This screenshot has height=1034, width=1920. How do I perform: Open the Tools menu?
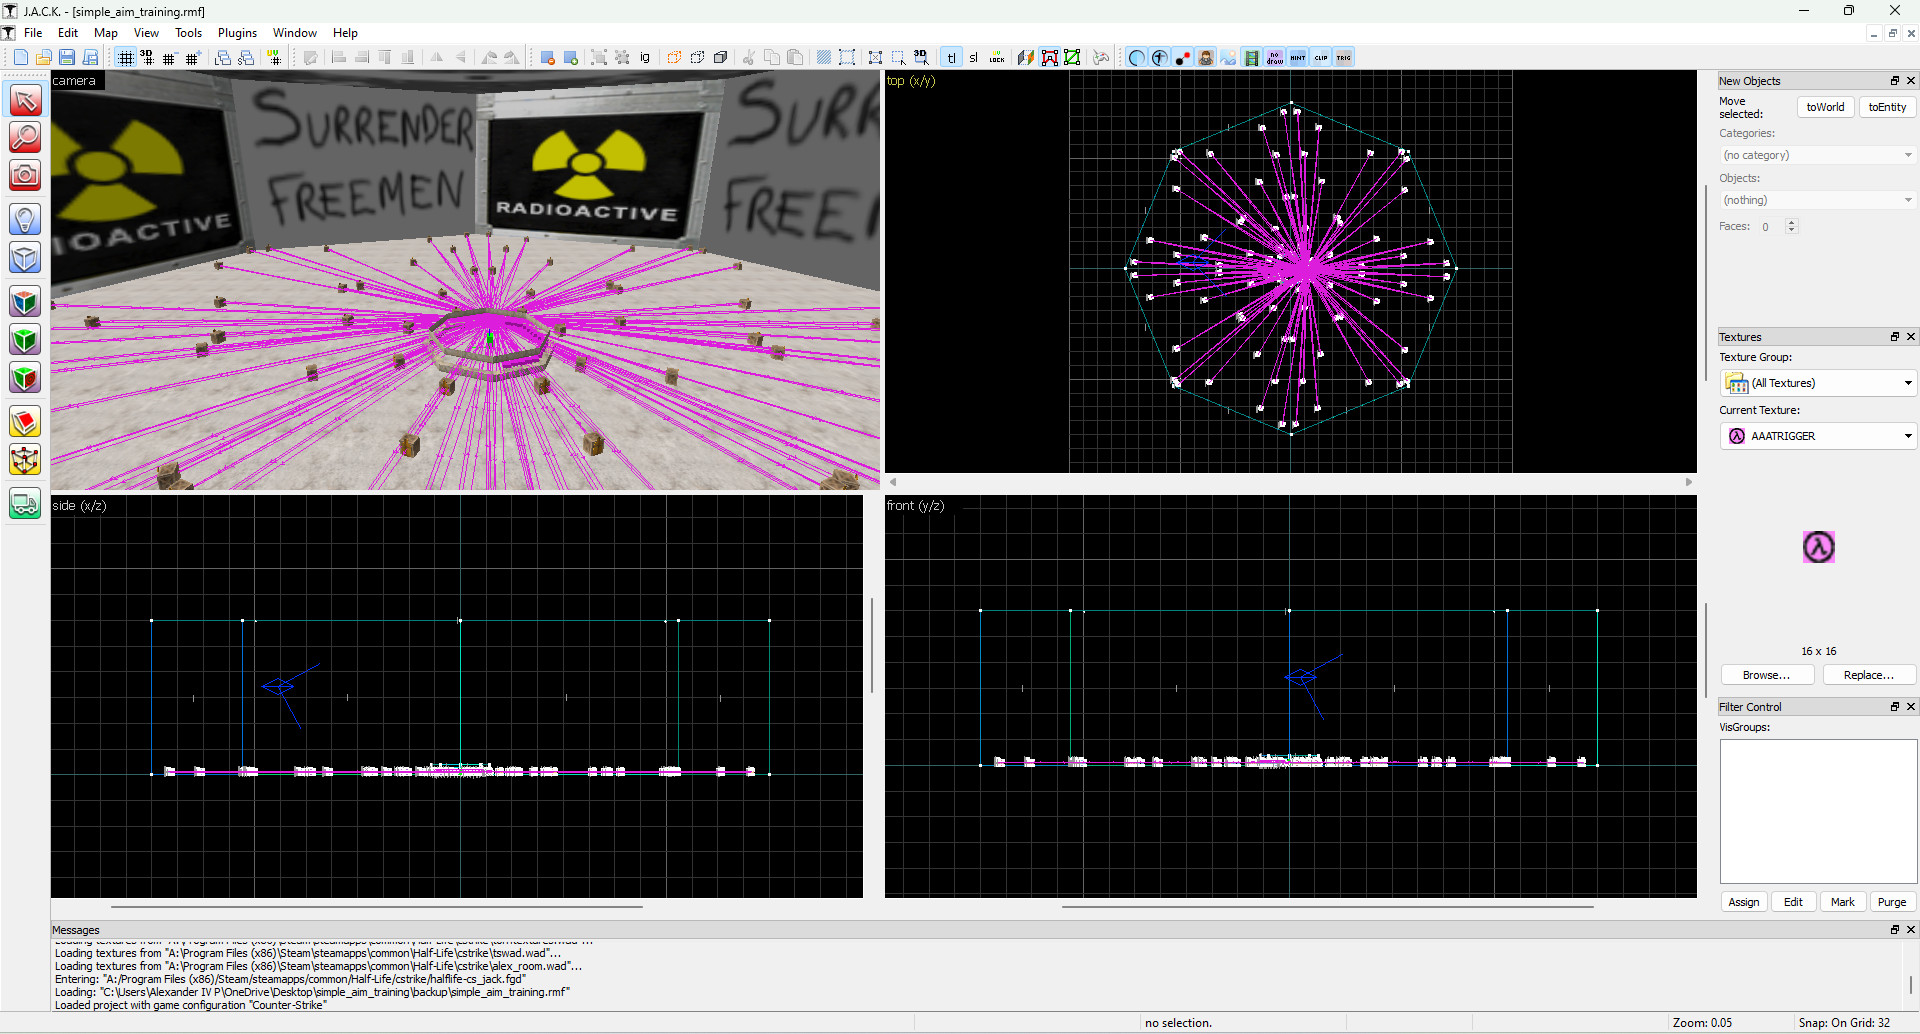pyautogui.click(x=188, y=33)
